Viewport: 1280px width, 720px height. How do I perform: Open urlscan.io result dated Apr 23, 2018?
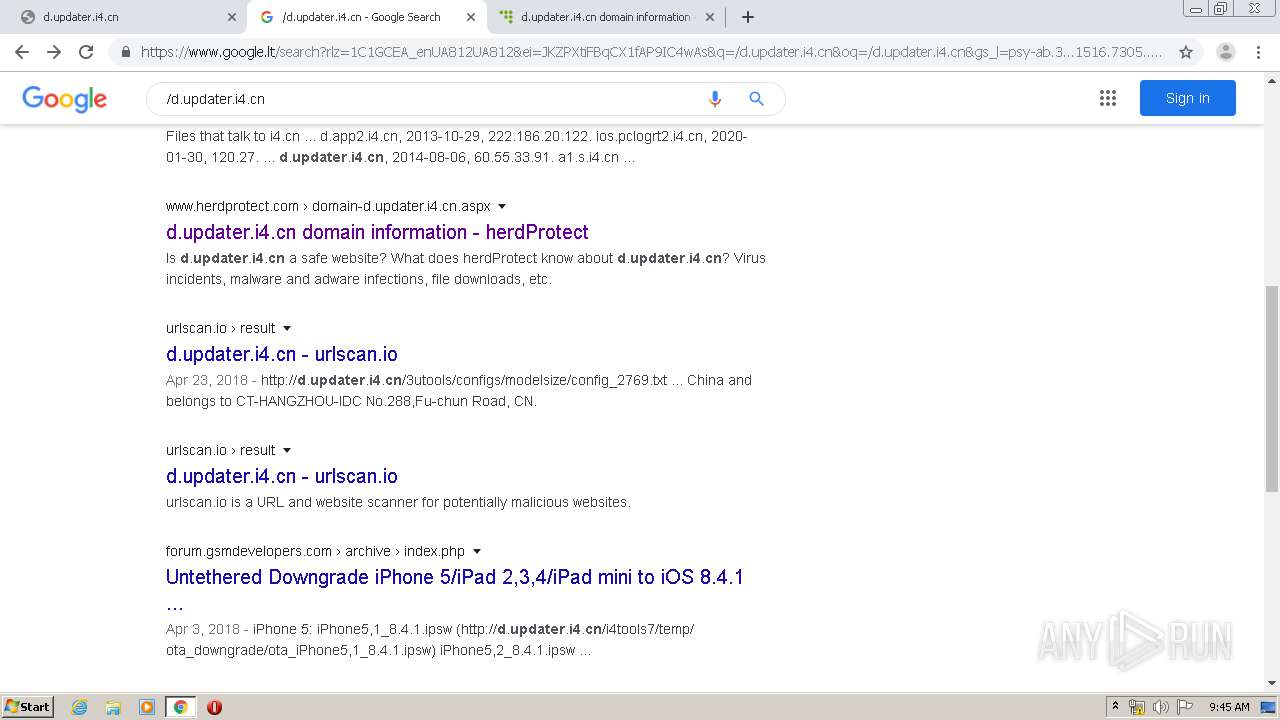282,354
